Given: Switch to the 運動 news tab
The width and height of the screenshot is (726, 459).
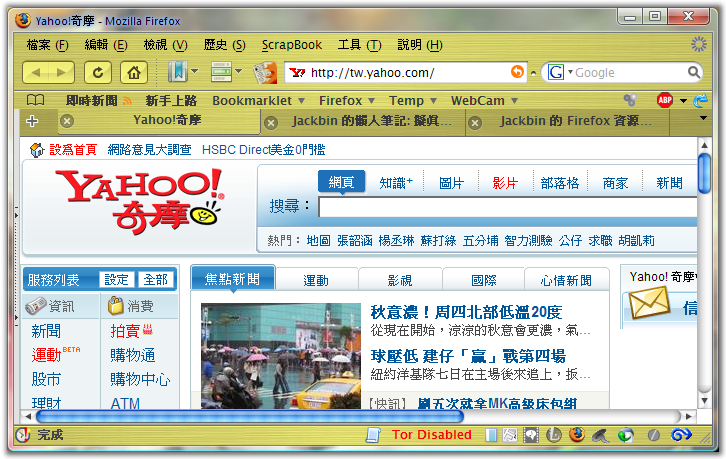Looking at the screenshot, I should [x=316, y=280].
